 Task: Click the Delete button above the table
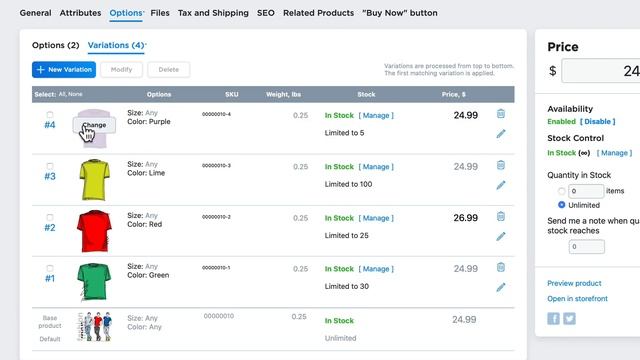click(x=169, y=69)
